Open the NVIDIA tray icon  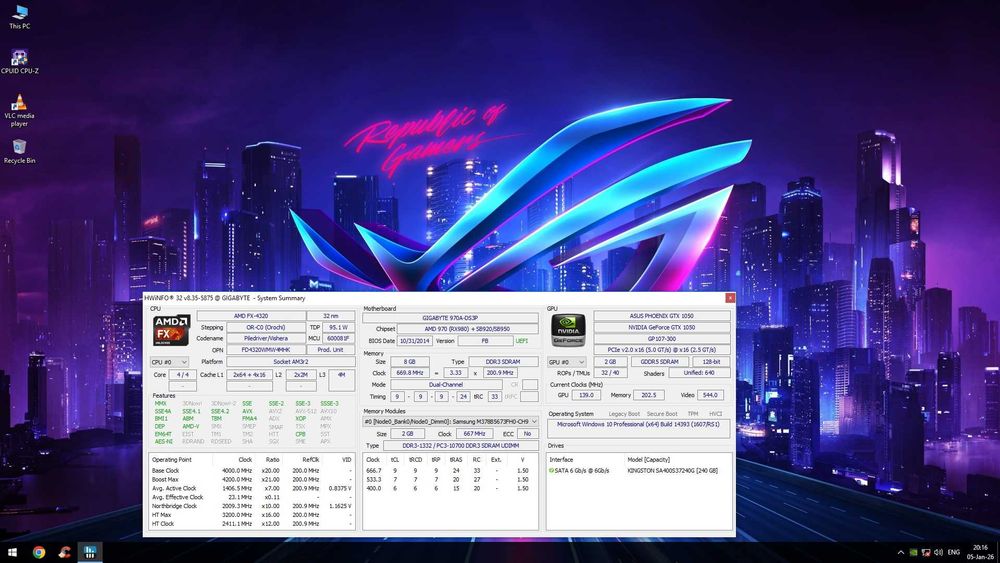point(913,552)
